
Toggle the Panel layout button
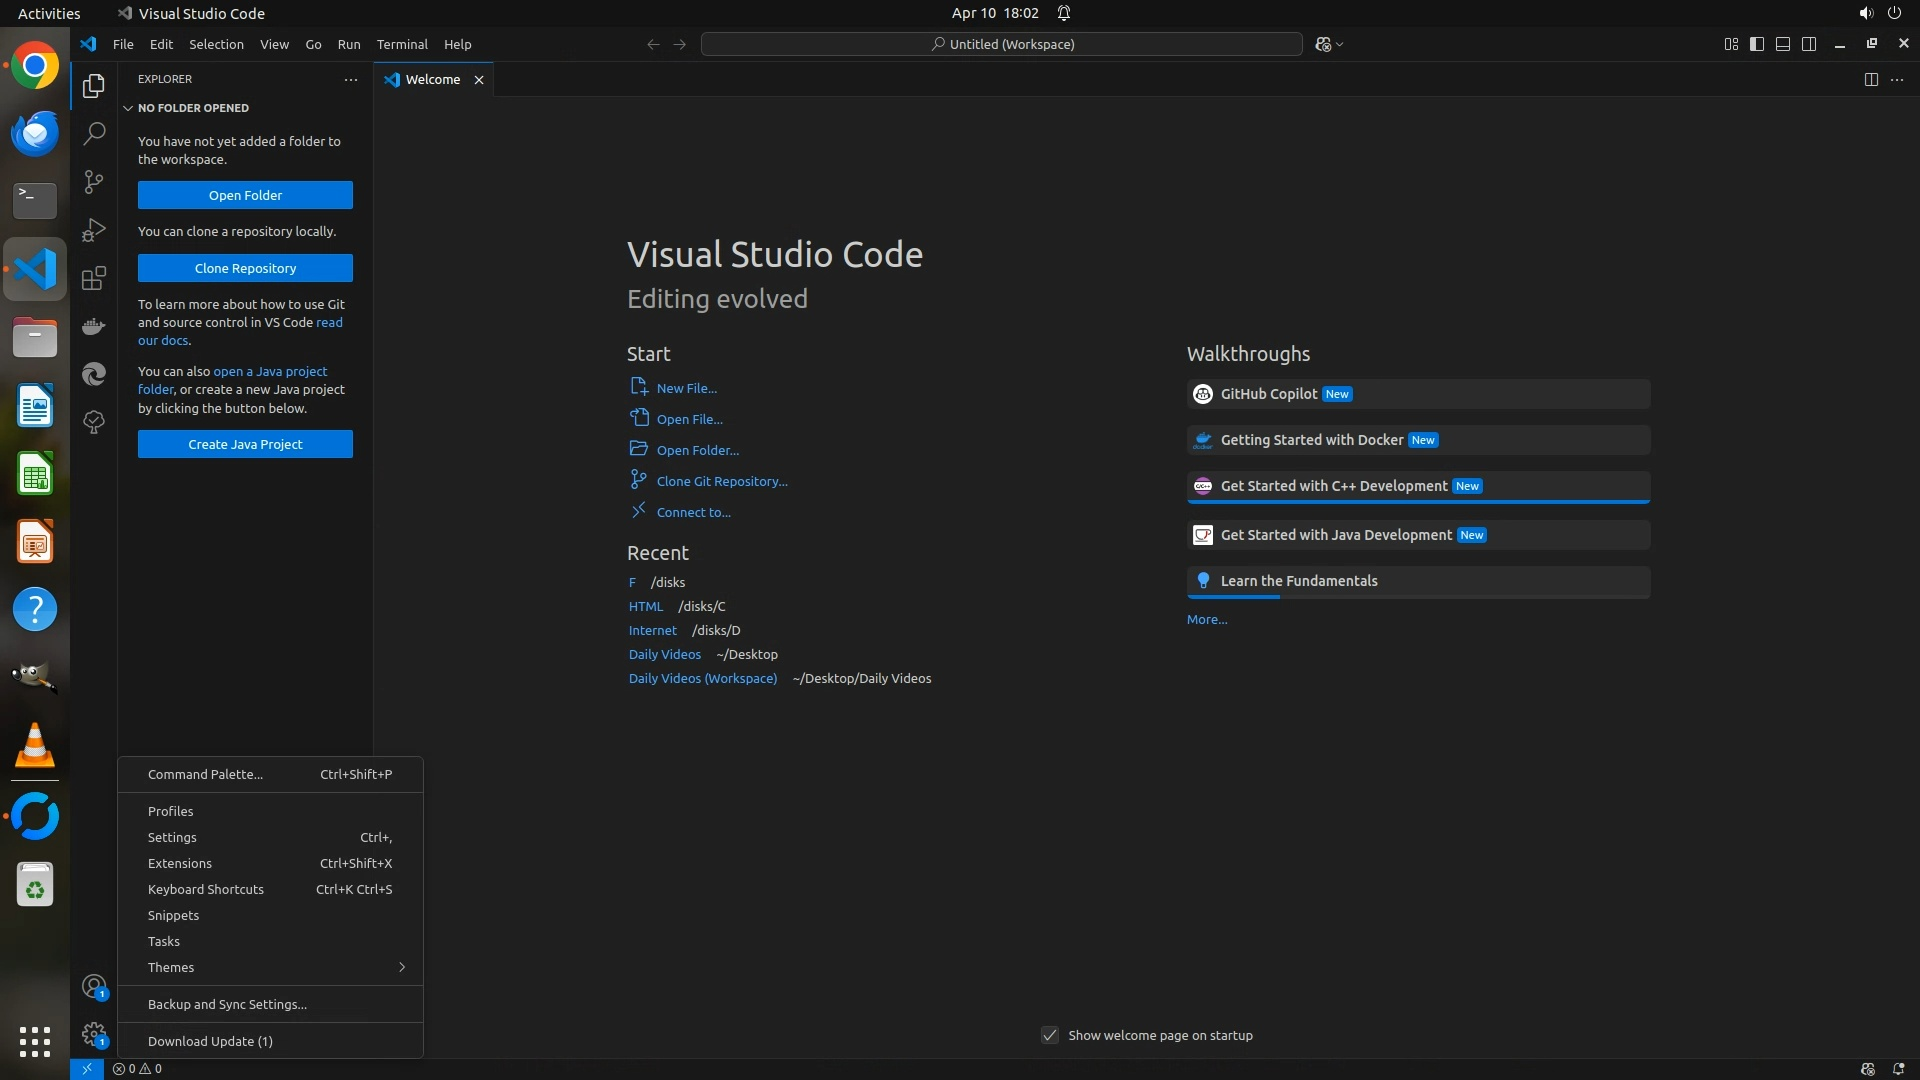click(1783, 44)
